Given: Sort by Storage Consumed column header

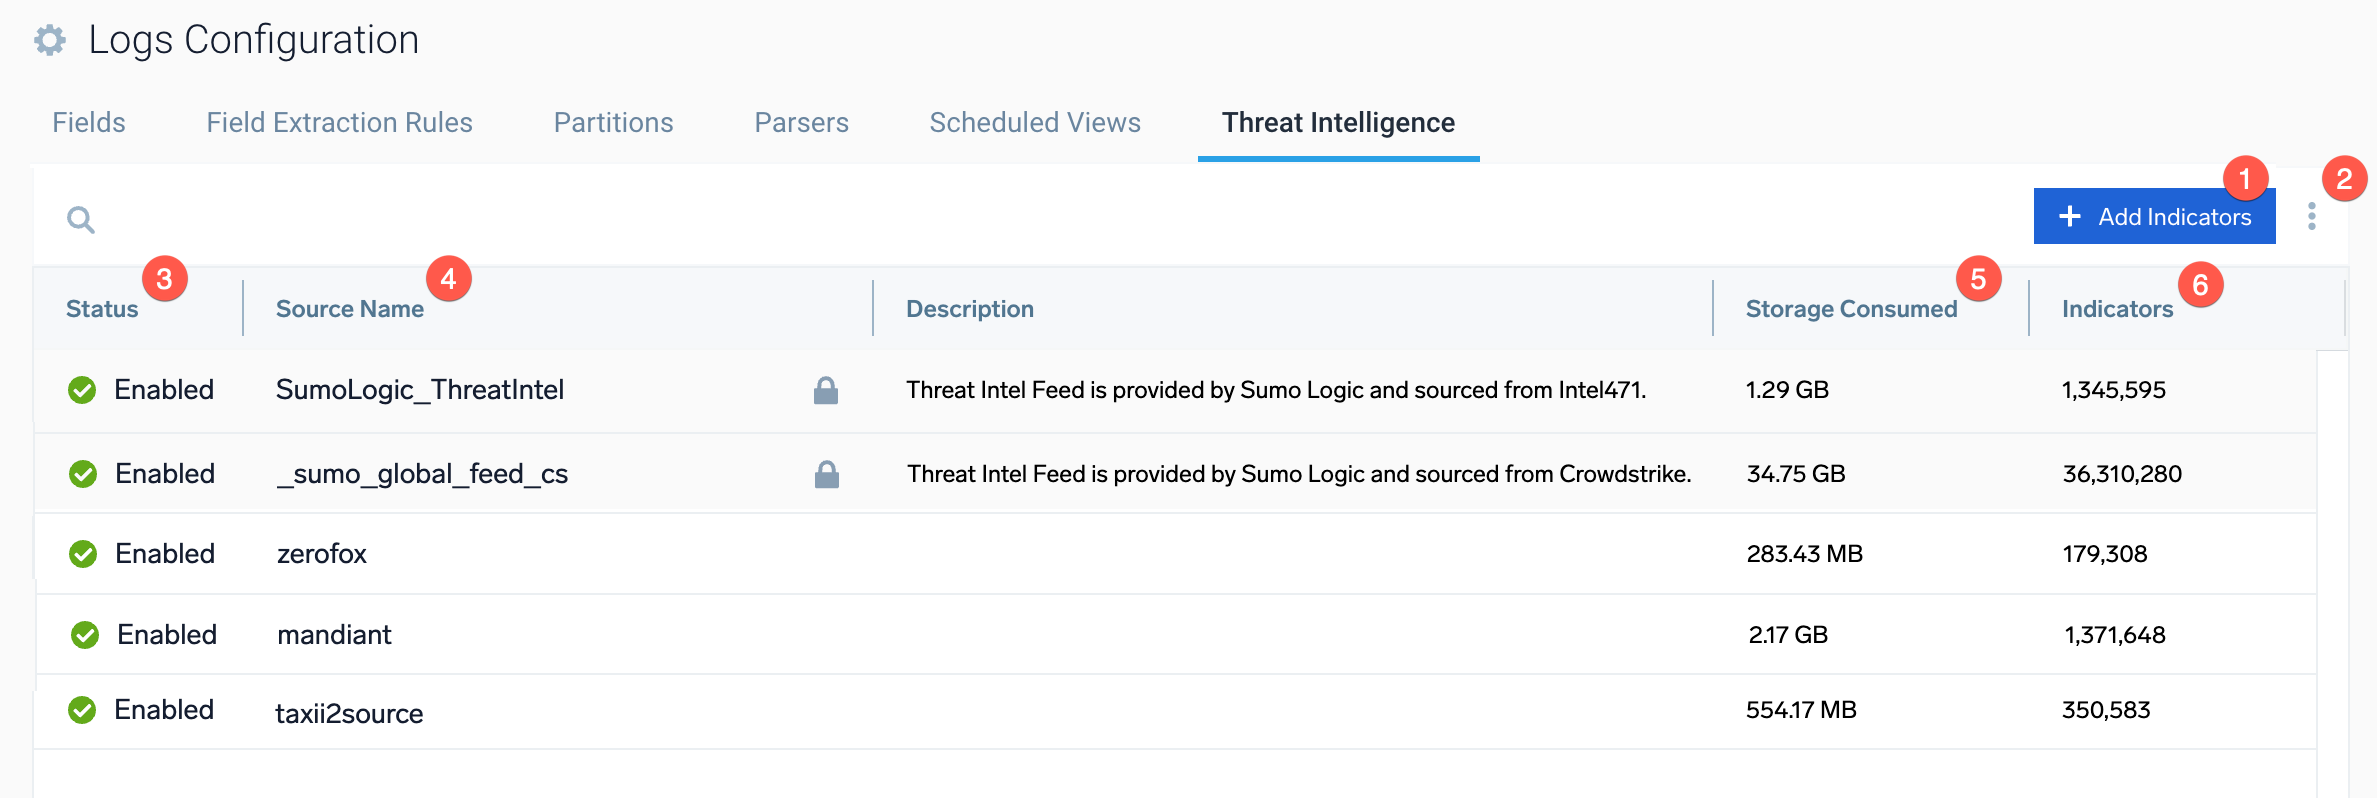Looking at the screenshot, I should point(1850,309).
